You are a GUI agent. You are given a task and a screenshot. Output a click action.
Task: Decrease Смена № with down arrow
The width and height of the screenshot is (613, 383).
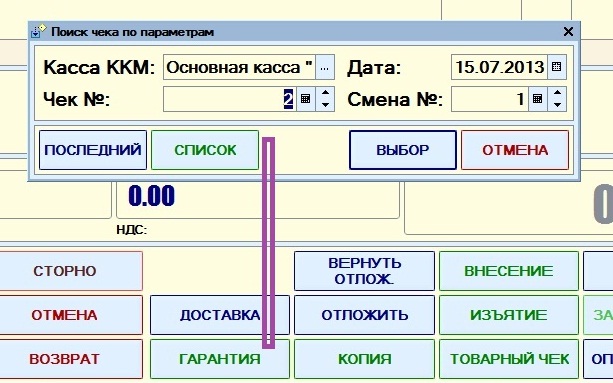point(557,105)
